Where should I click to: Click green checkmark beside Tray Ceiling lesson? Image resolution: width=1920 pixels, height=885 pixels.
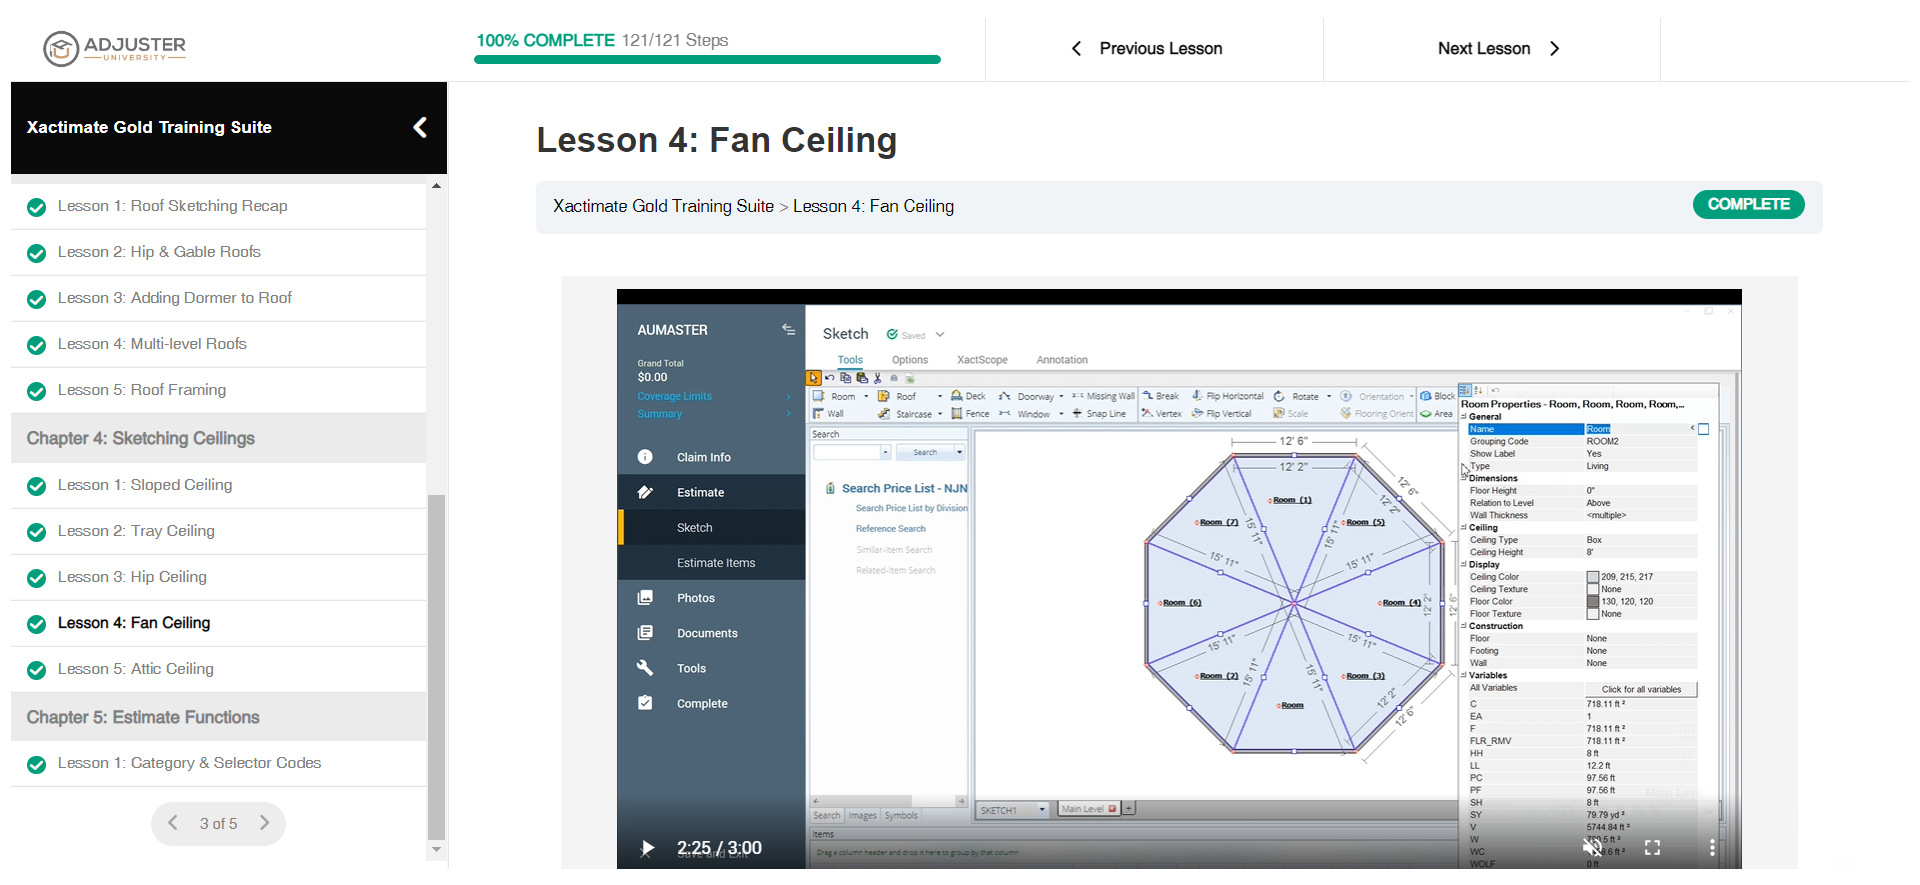[37, 532]
